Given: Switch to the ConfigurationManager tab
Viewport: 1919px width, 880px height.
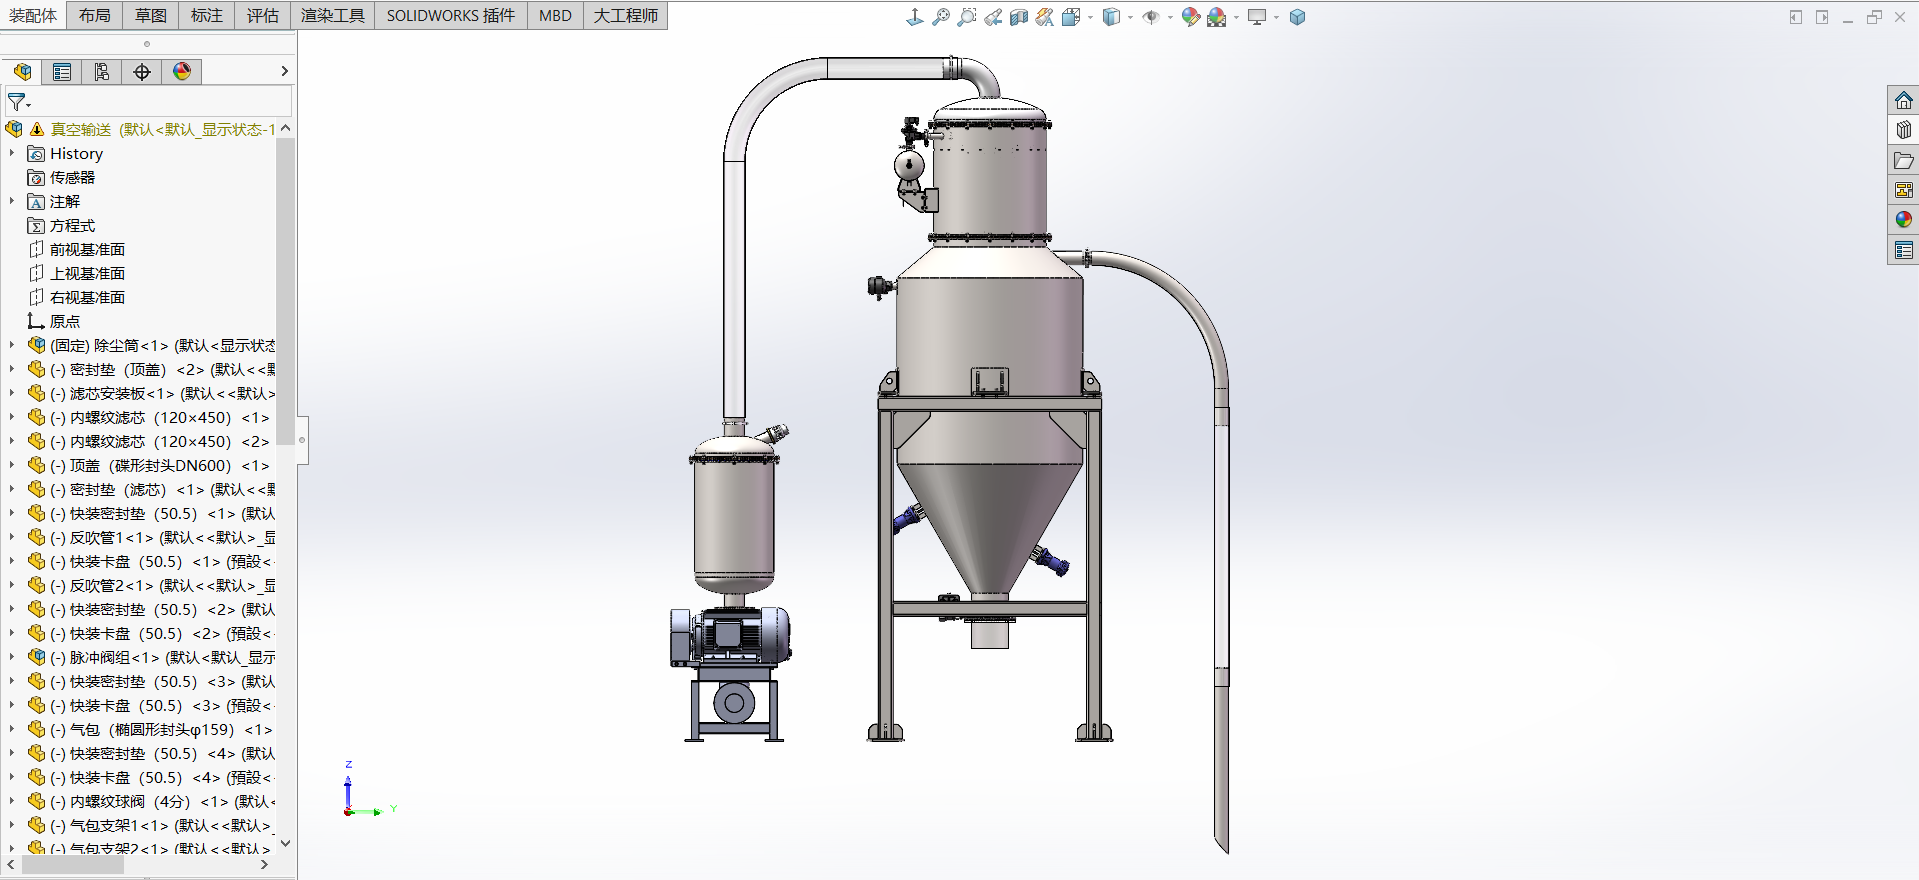Looking at the screenshot, I should pos(102,72).
